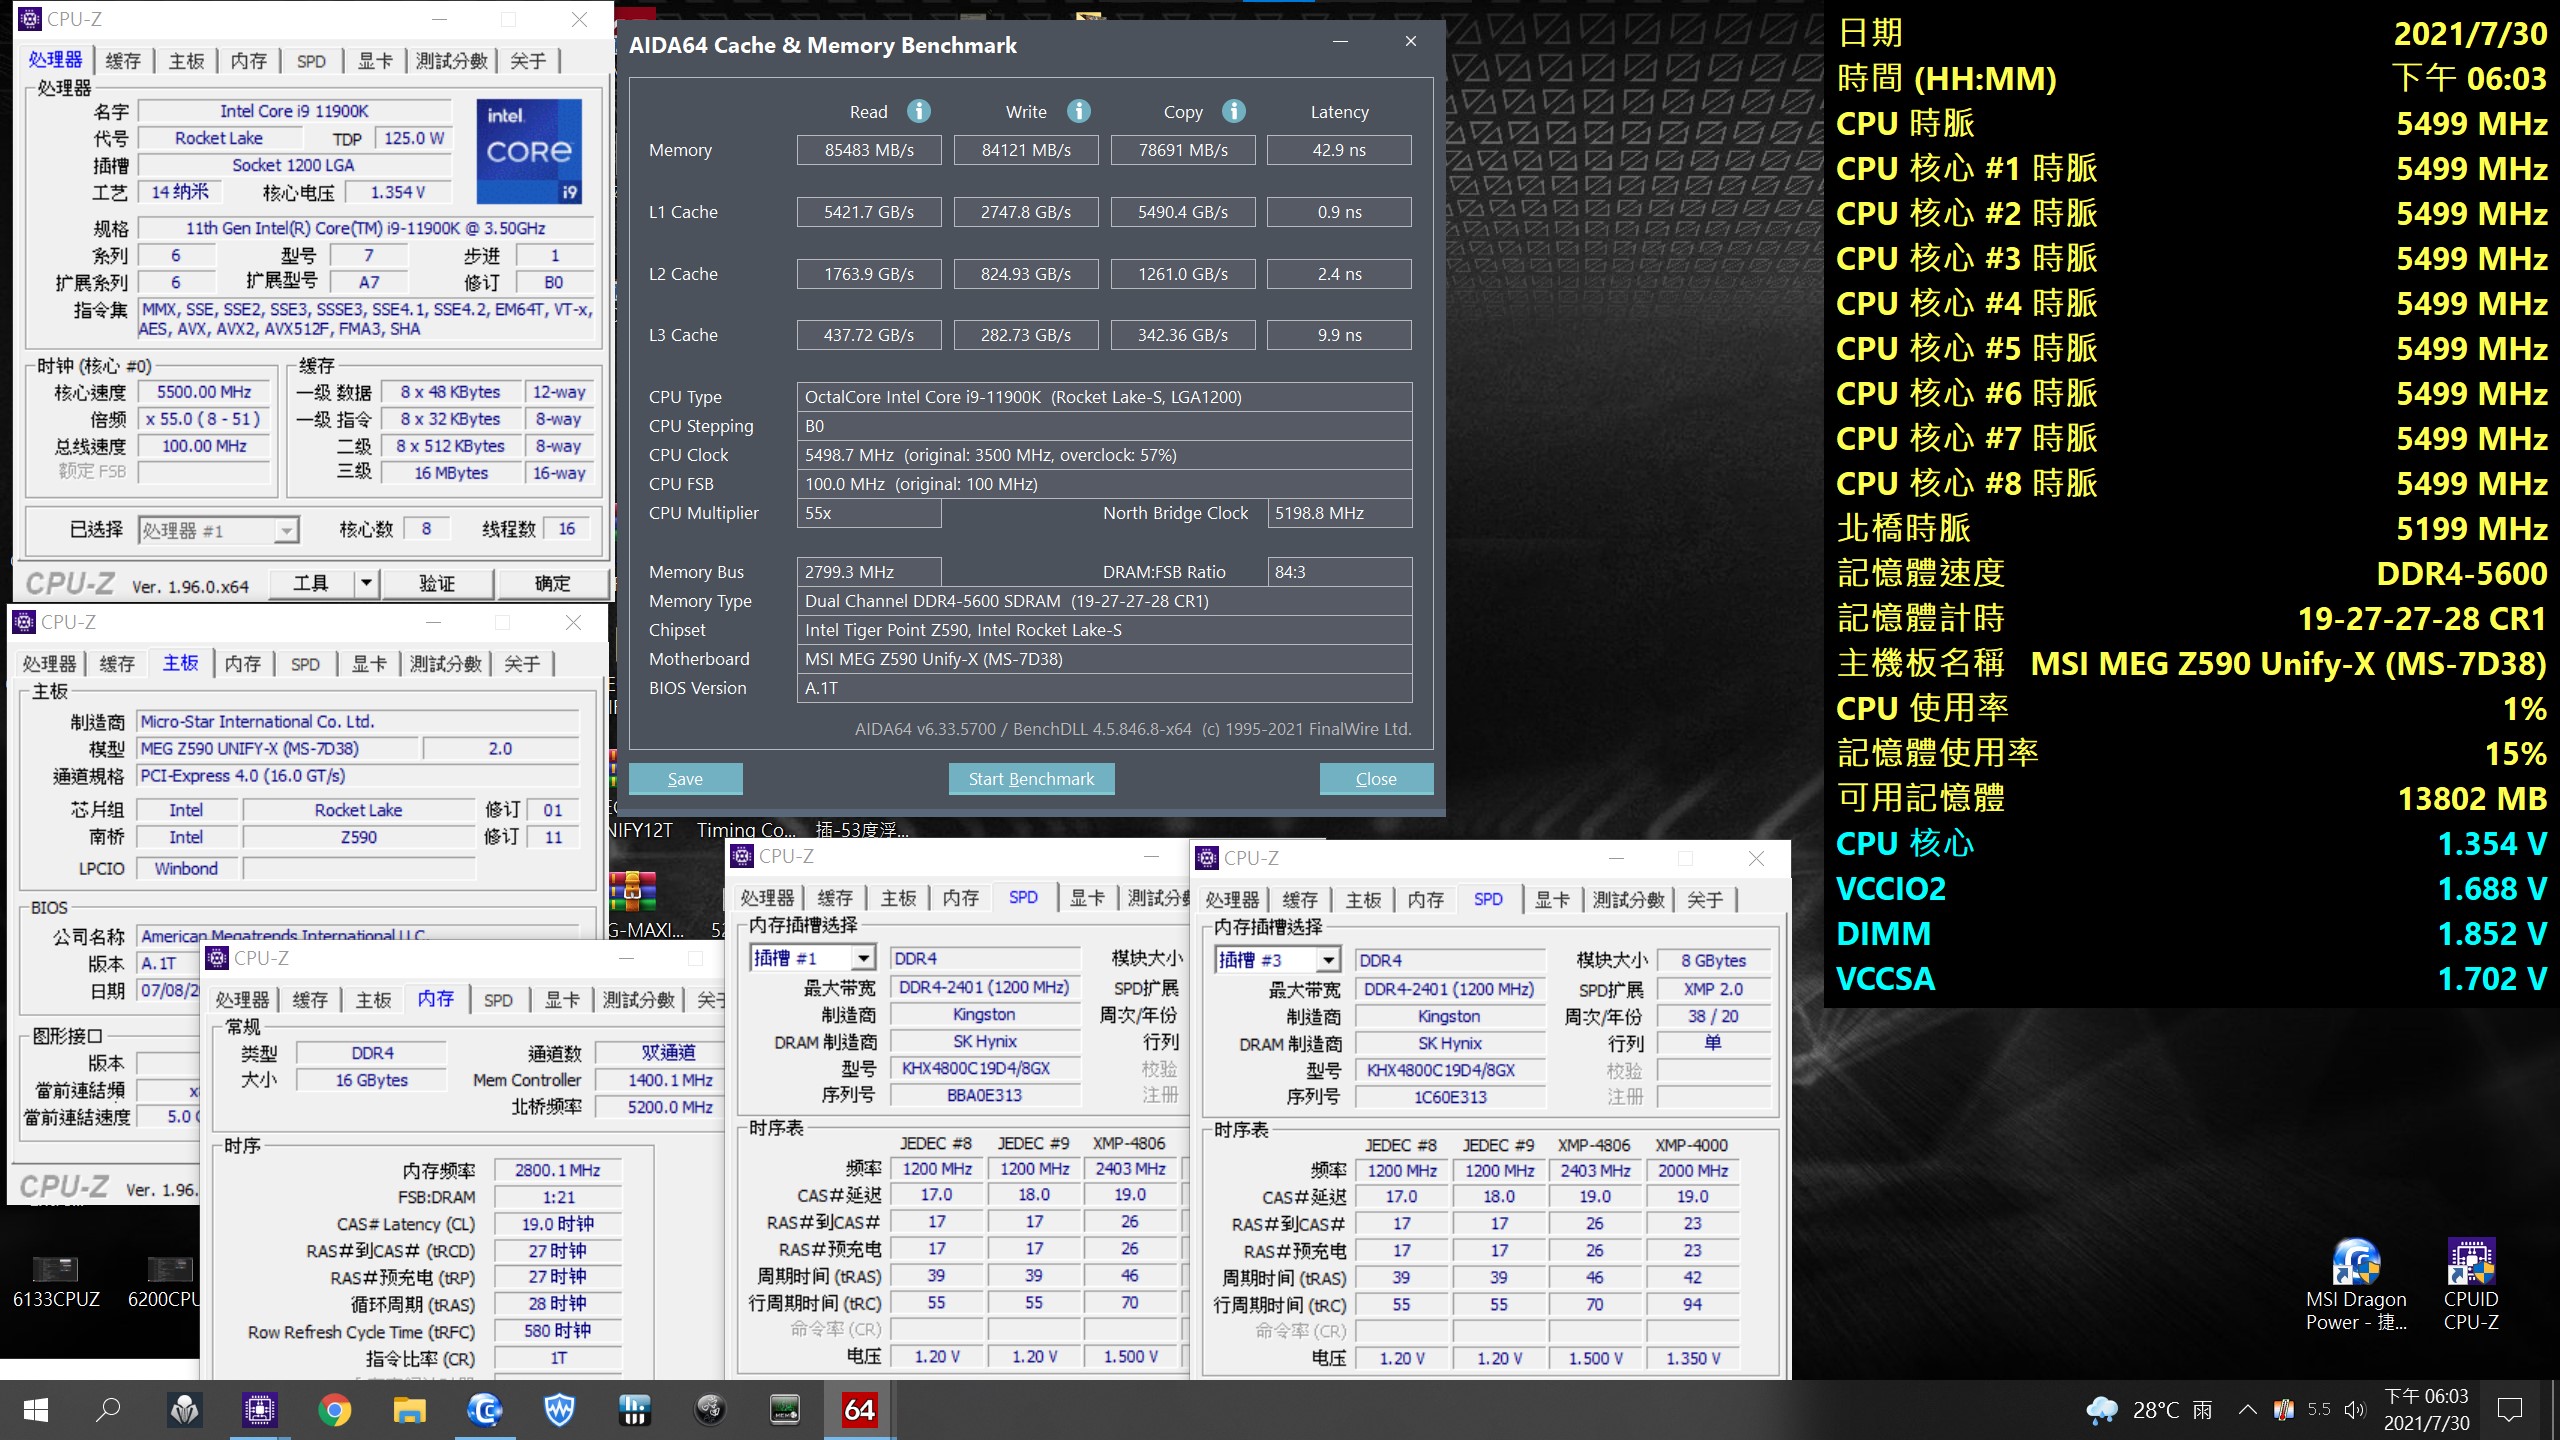The width and height of the screenshot is (2560, 1440).
Task: Click Start Benchmark button
Action: coord(1031,779)
